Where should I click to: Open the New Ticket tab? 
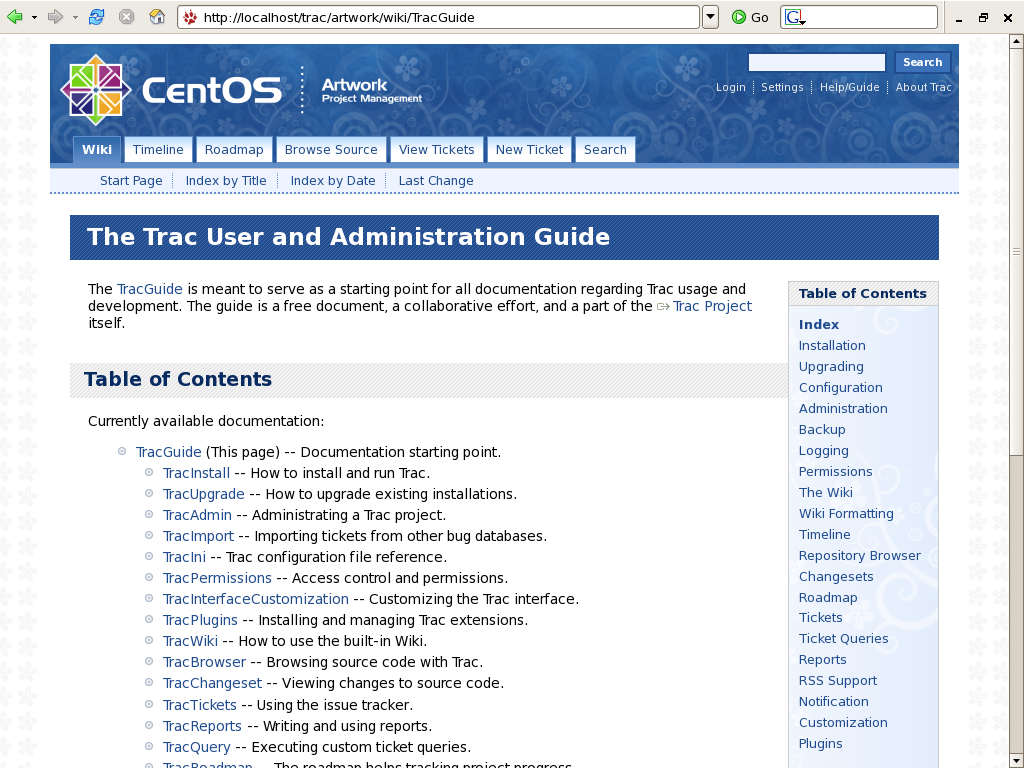coord(529,150)
